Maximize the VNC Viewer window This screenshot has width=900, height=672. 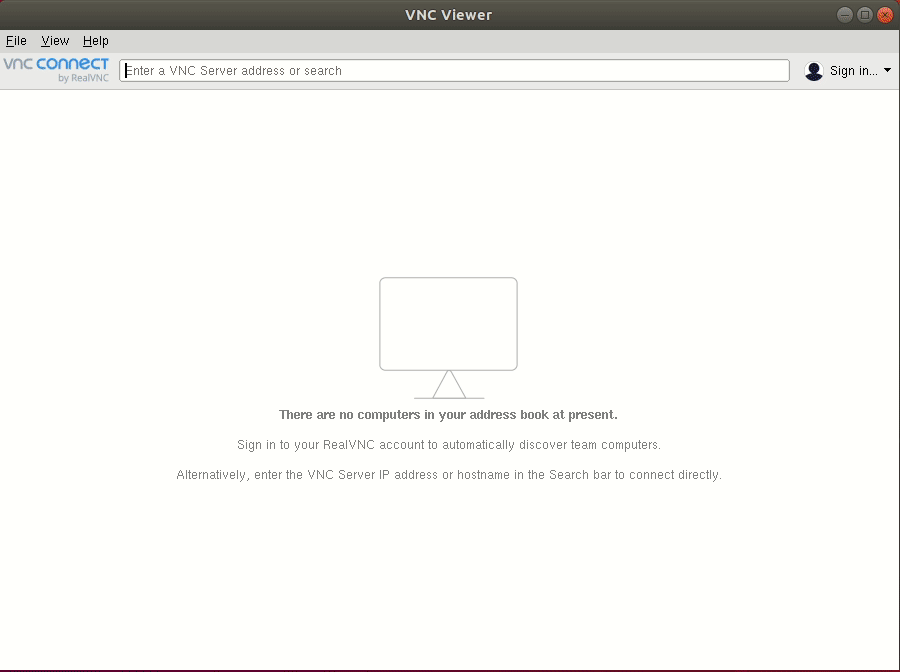tap(865, 15)
